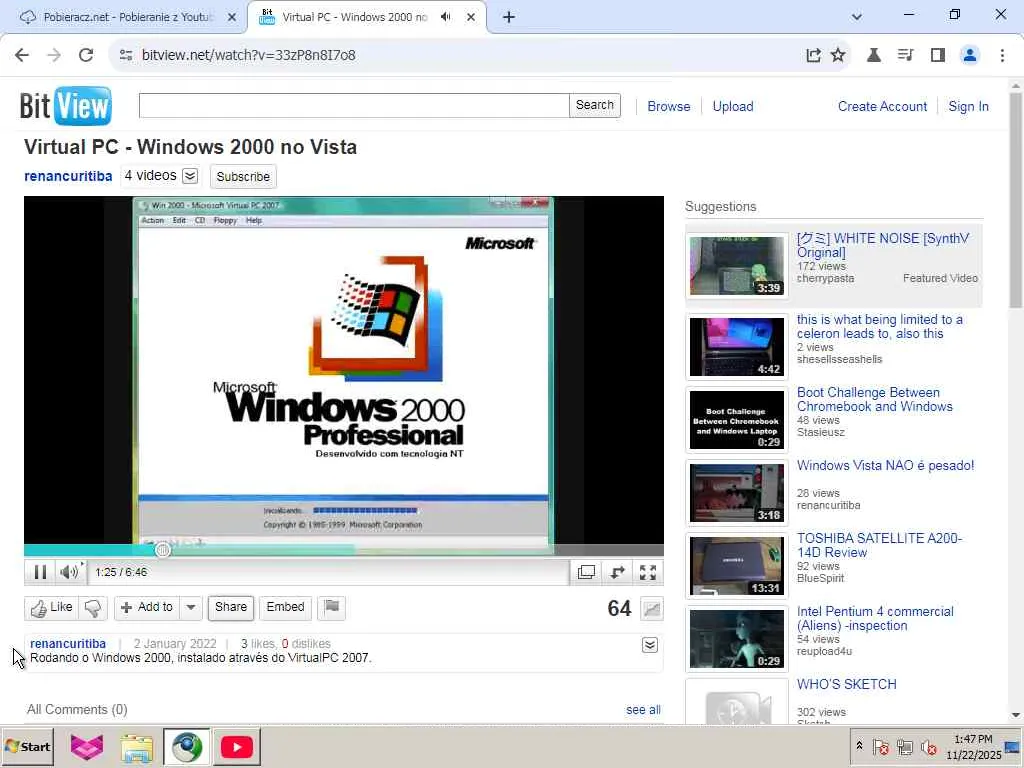Reload the current page
This screenshot has width=1024, height=768.
86,55
